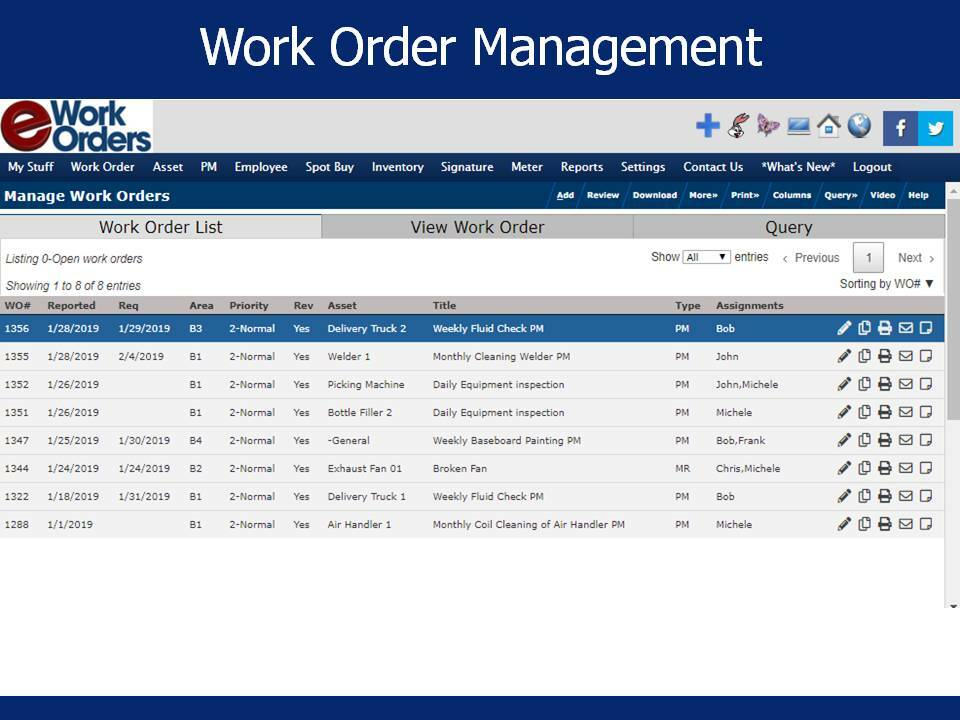Open the Reports menu

click(582, 167)
